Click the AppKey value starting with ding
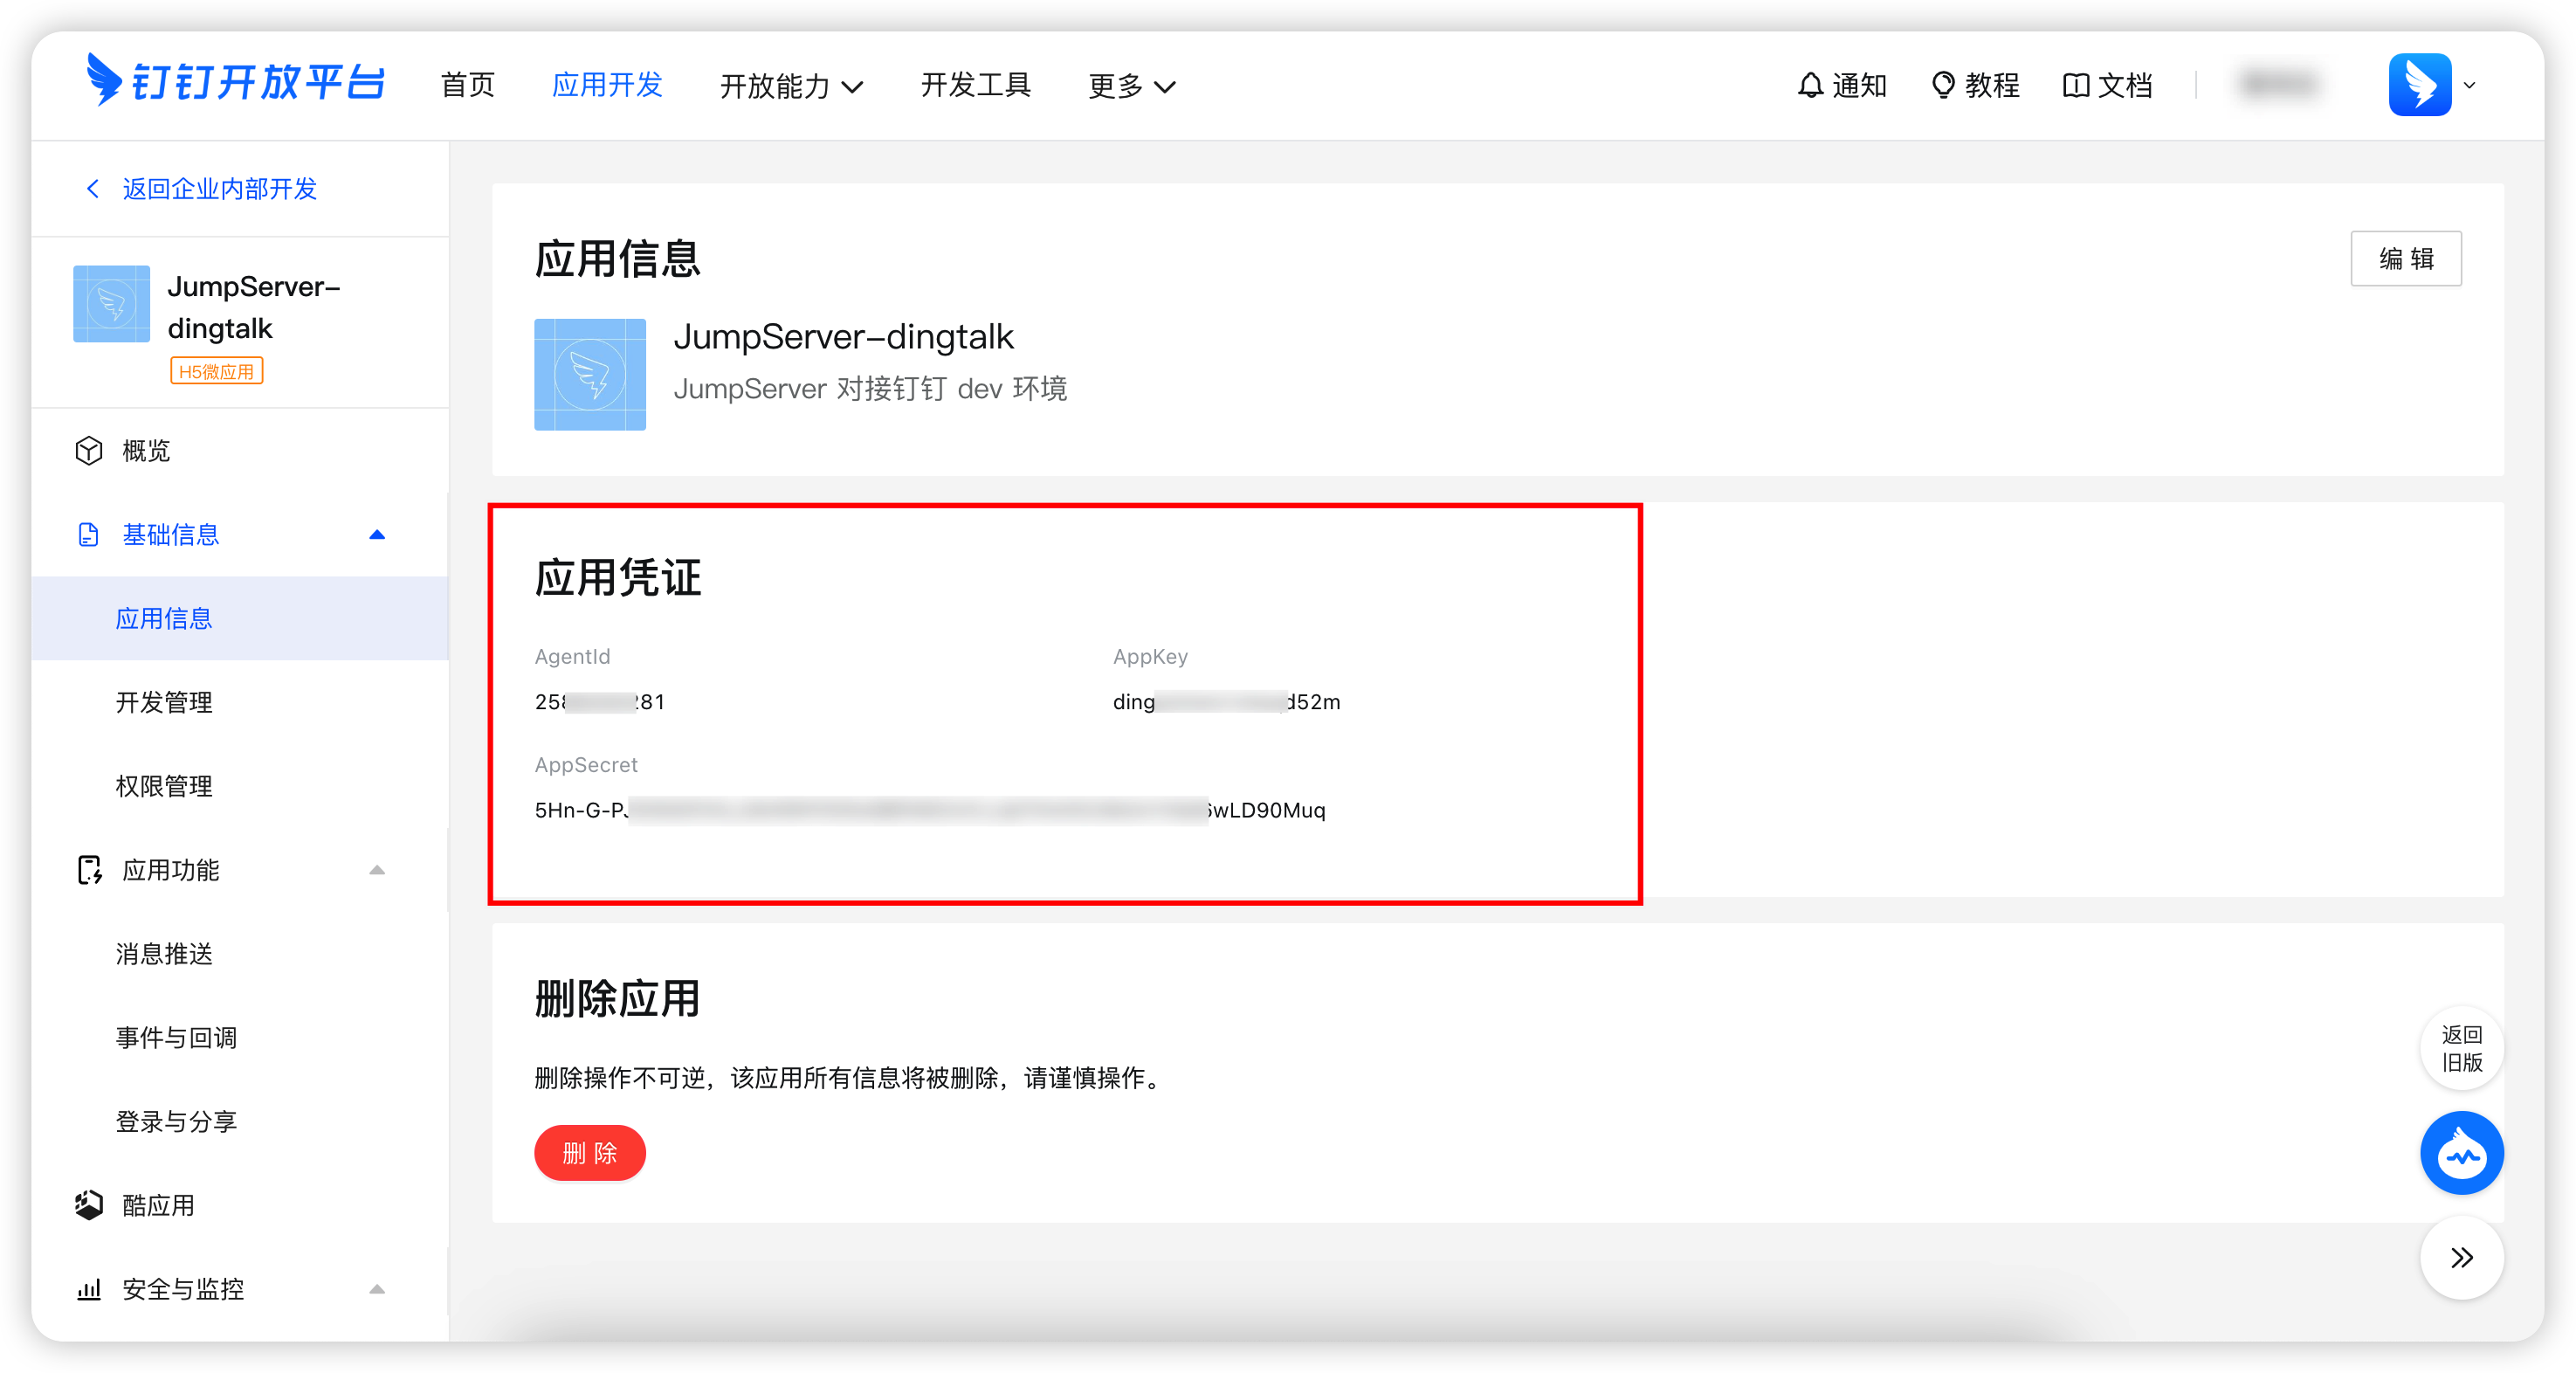 [1227, 702]
